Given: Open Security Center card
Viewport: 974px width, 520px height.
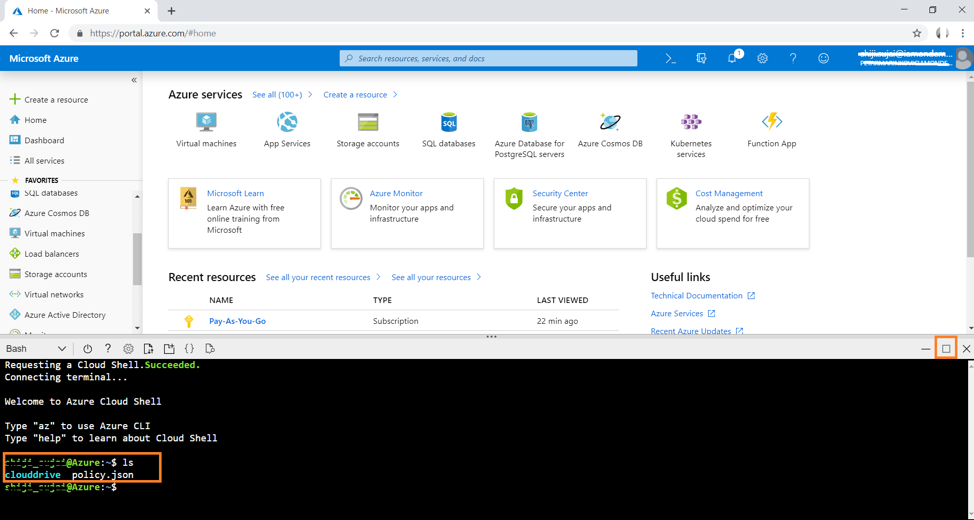Looking at the screenshot, I should pyautogui.click(x=570, y=213).
